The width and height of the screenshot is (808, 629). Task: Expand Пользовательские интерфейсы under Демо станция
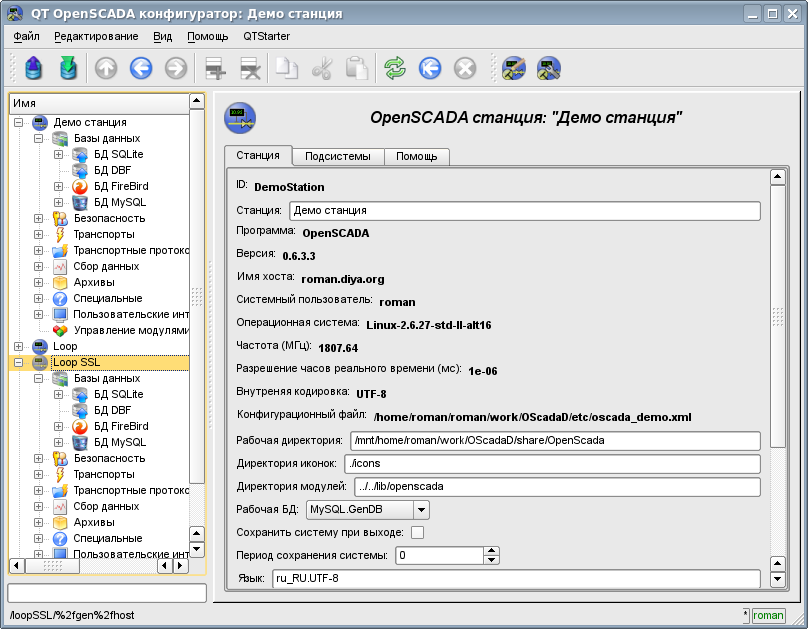[x=38, y=314]
